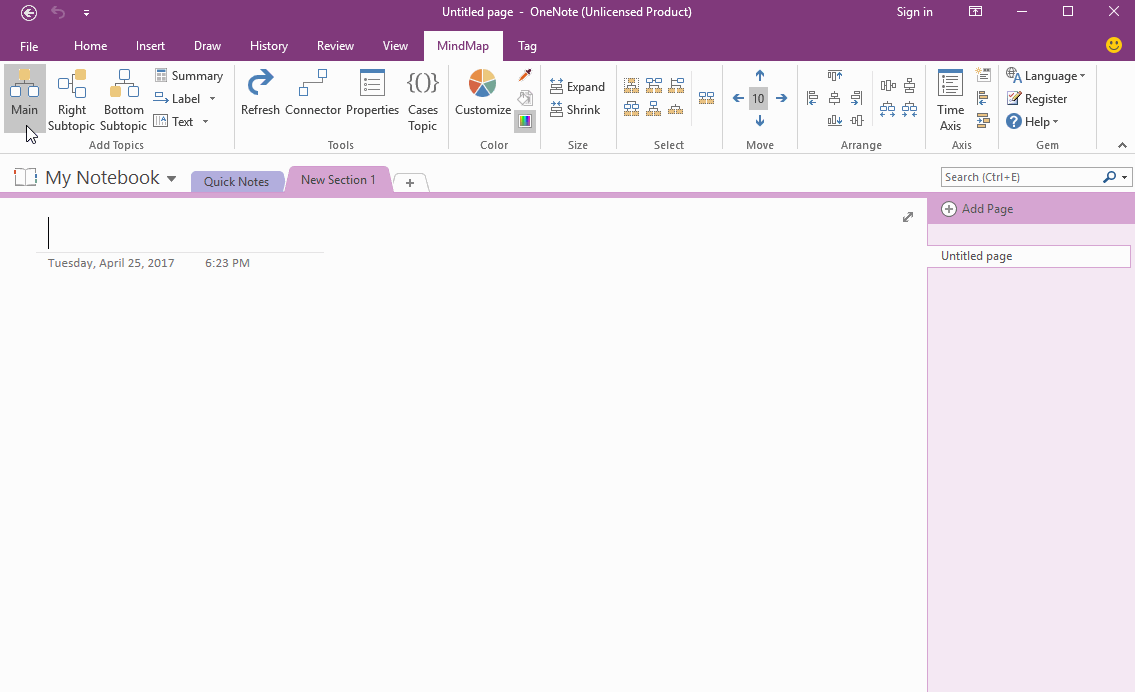This screenshot has height=692, width=1135.
Task: Customize the Quick Access Toolbar
Action: tap(86, 12)
